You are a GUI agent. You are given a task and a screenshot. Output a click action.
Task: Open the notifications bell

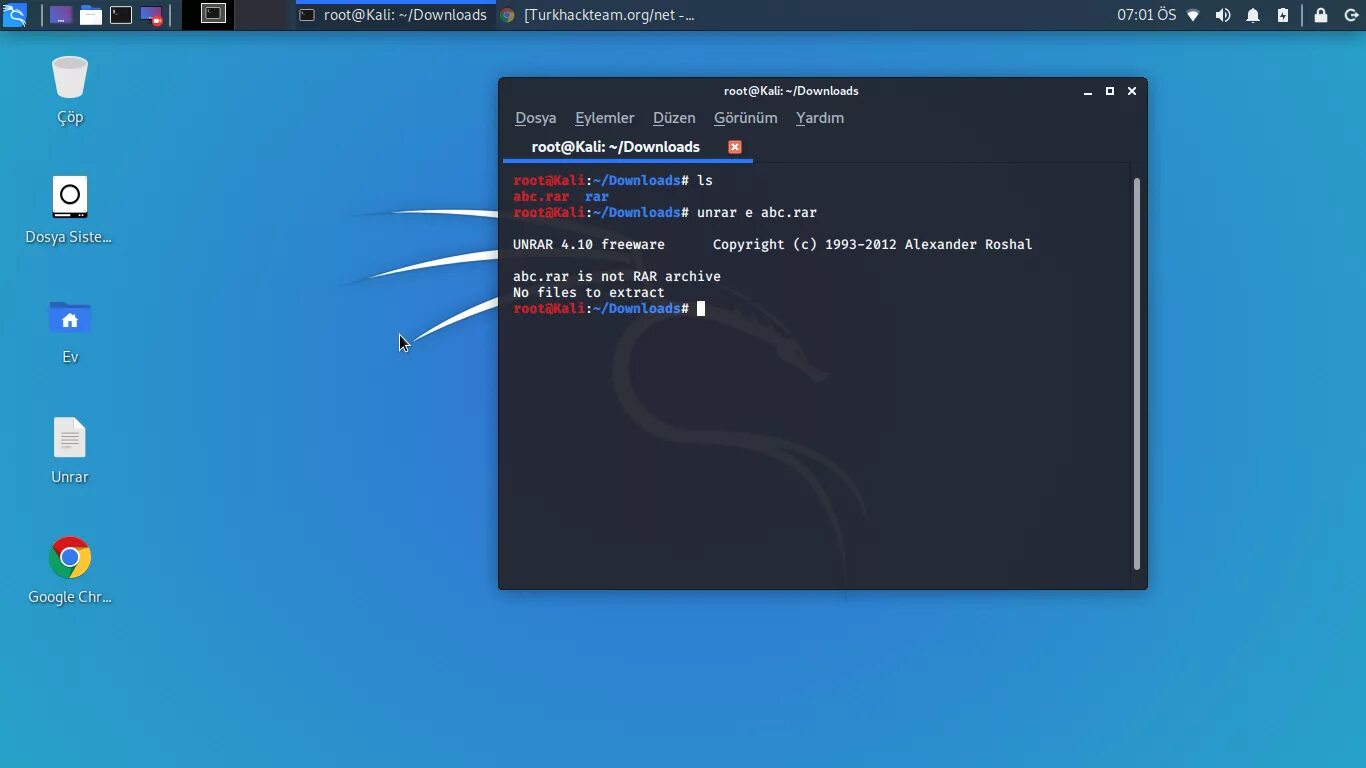[x=1253, y=15]
